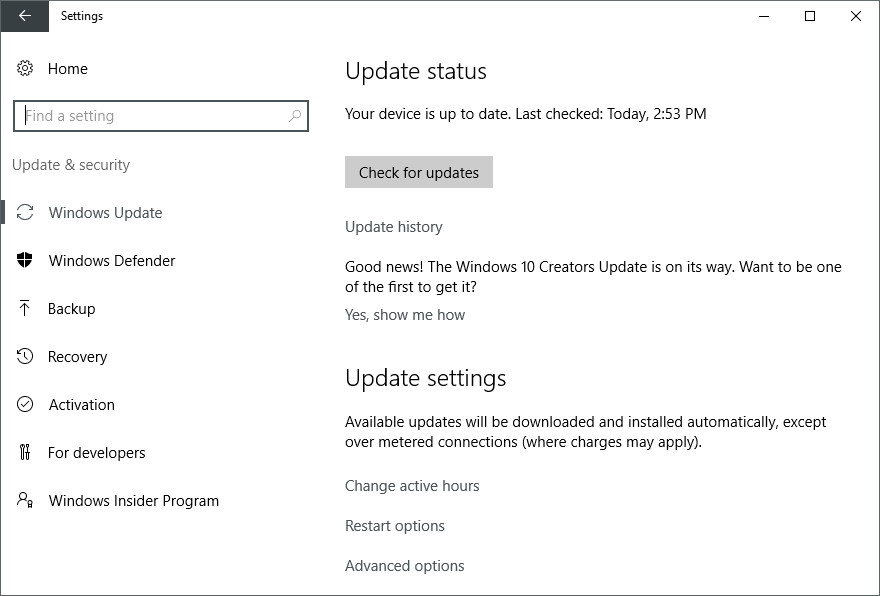The image size is (880, 596).
Task: Click the For developers tools icon
Action: pyautogui.click(x=25, y=452)
